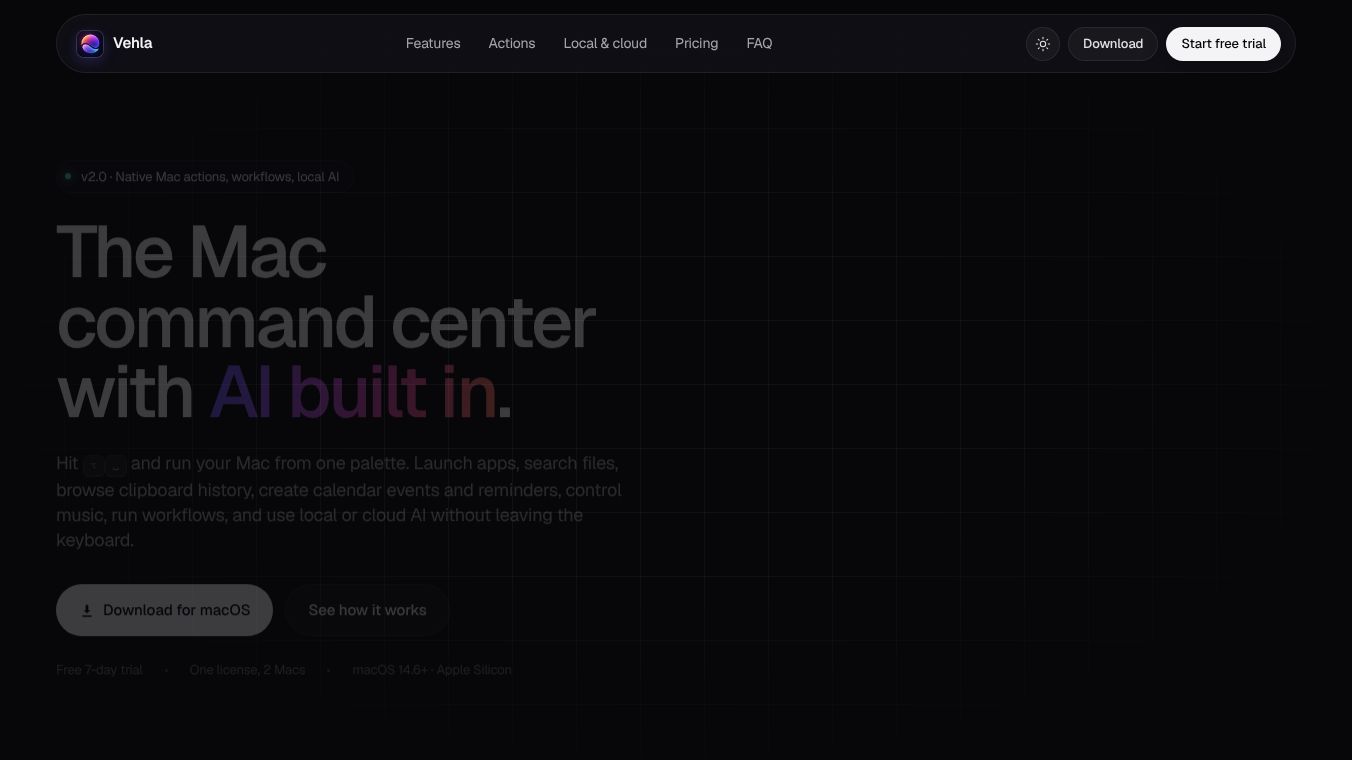Click the Start free trial button

(x=1223, y=44)
